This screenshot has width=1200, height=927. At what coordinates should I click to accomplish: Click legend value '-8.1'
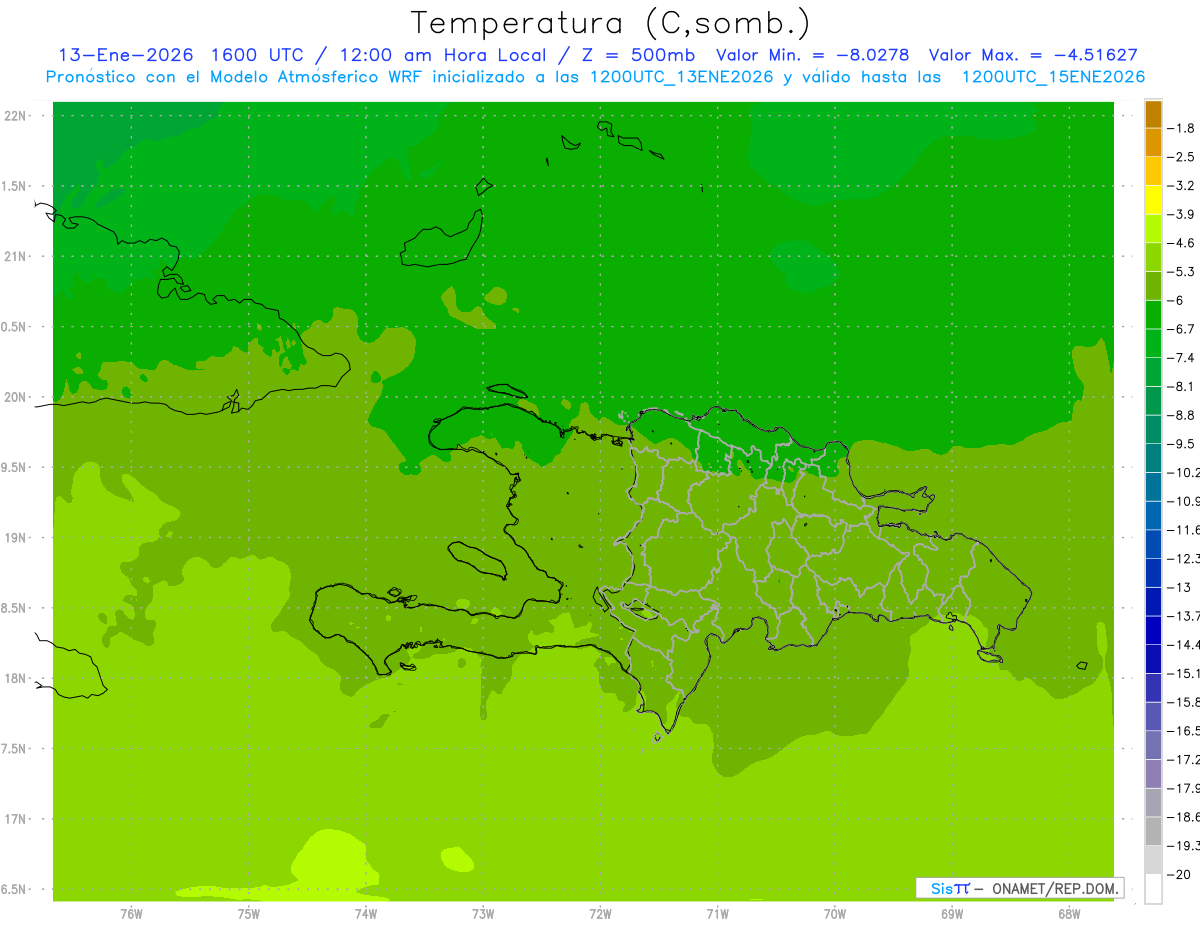click(1182, 386)
